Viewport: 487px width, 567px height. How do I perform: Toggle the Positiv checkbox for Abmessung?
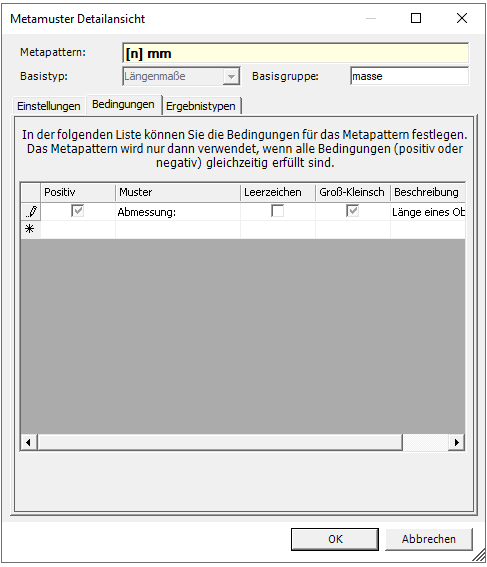pos(77,210)
